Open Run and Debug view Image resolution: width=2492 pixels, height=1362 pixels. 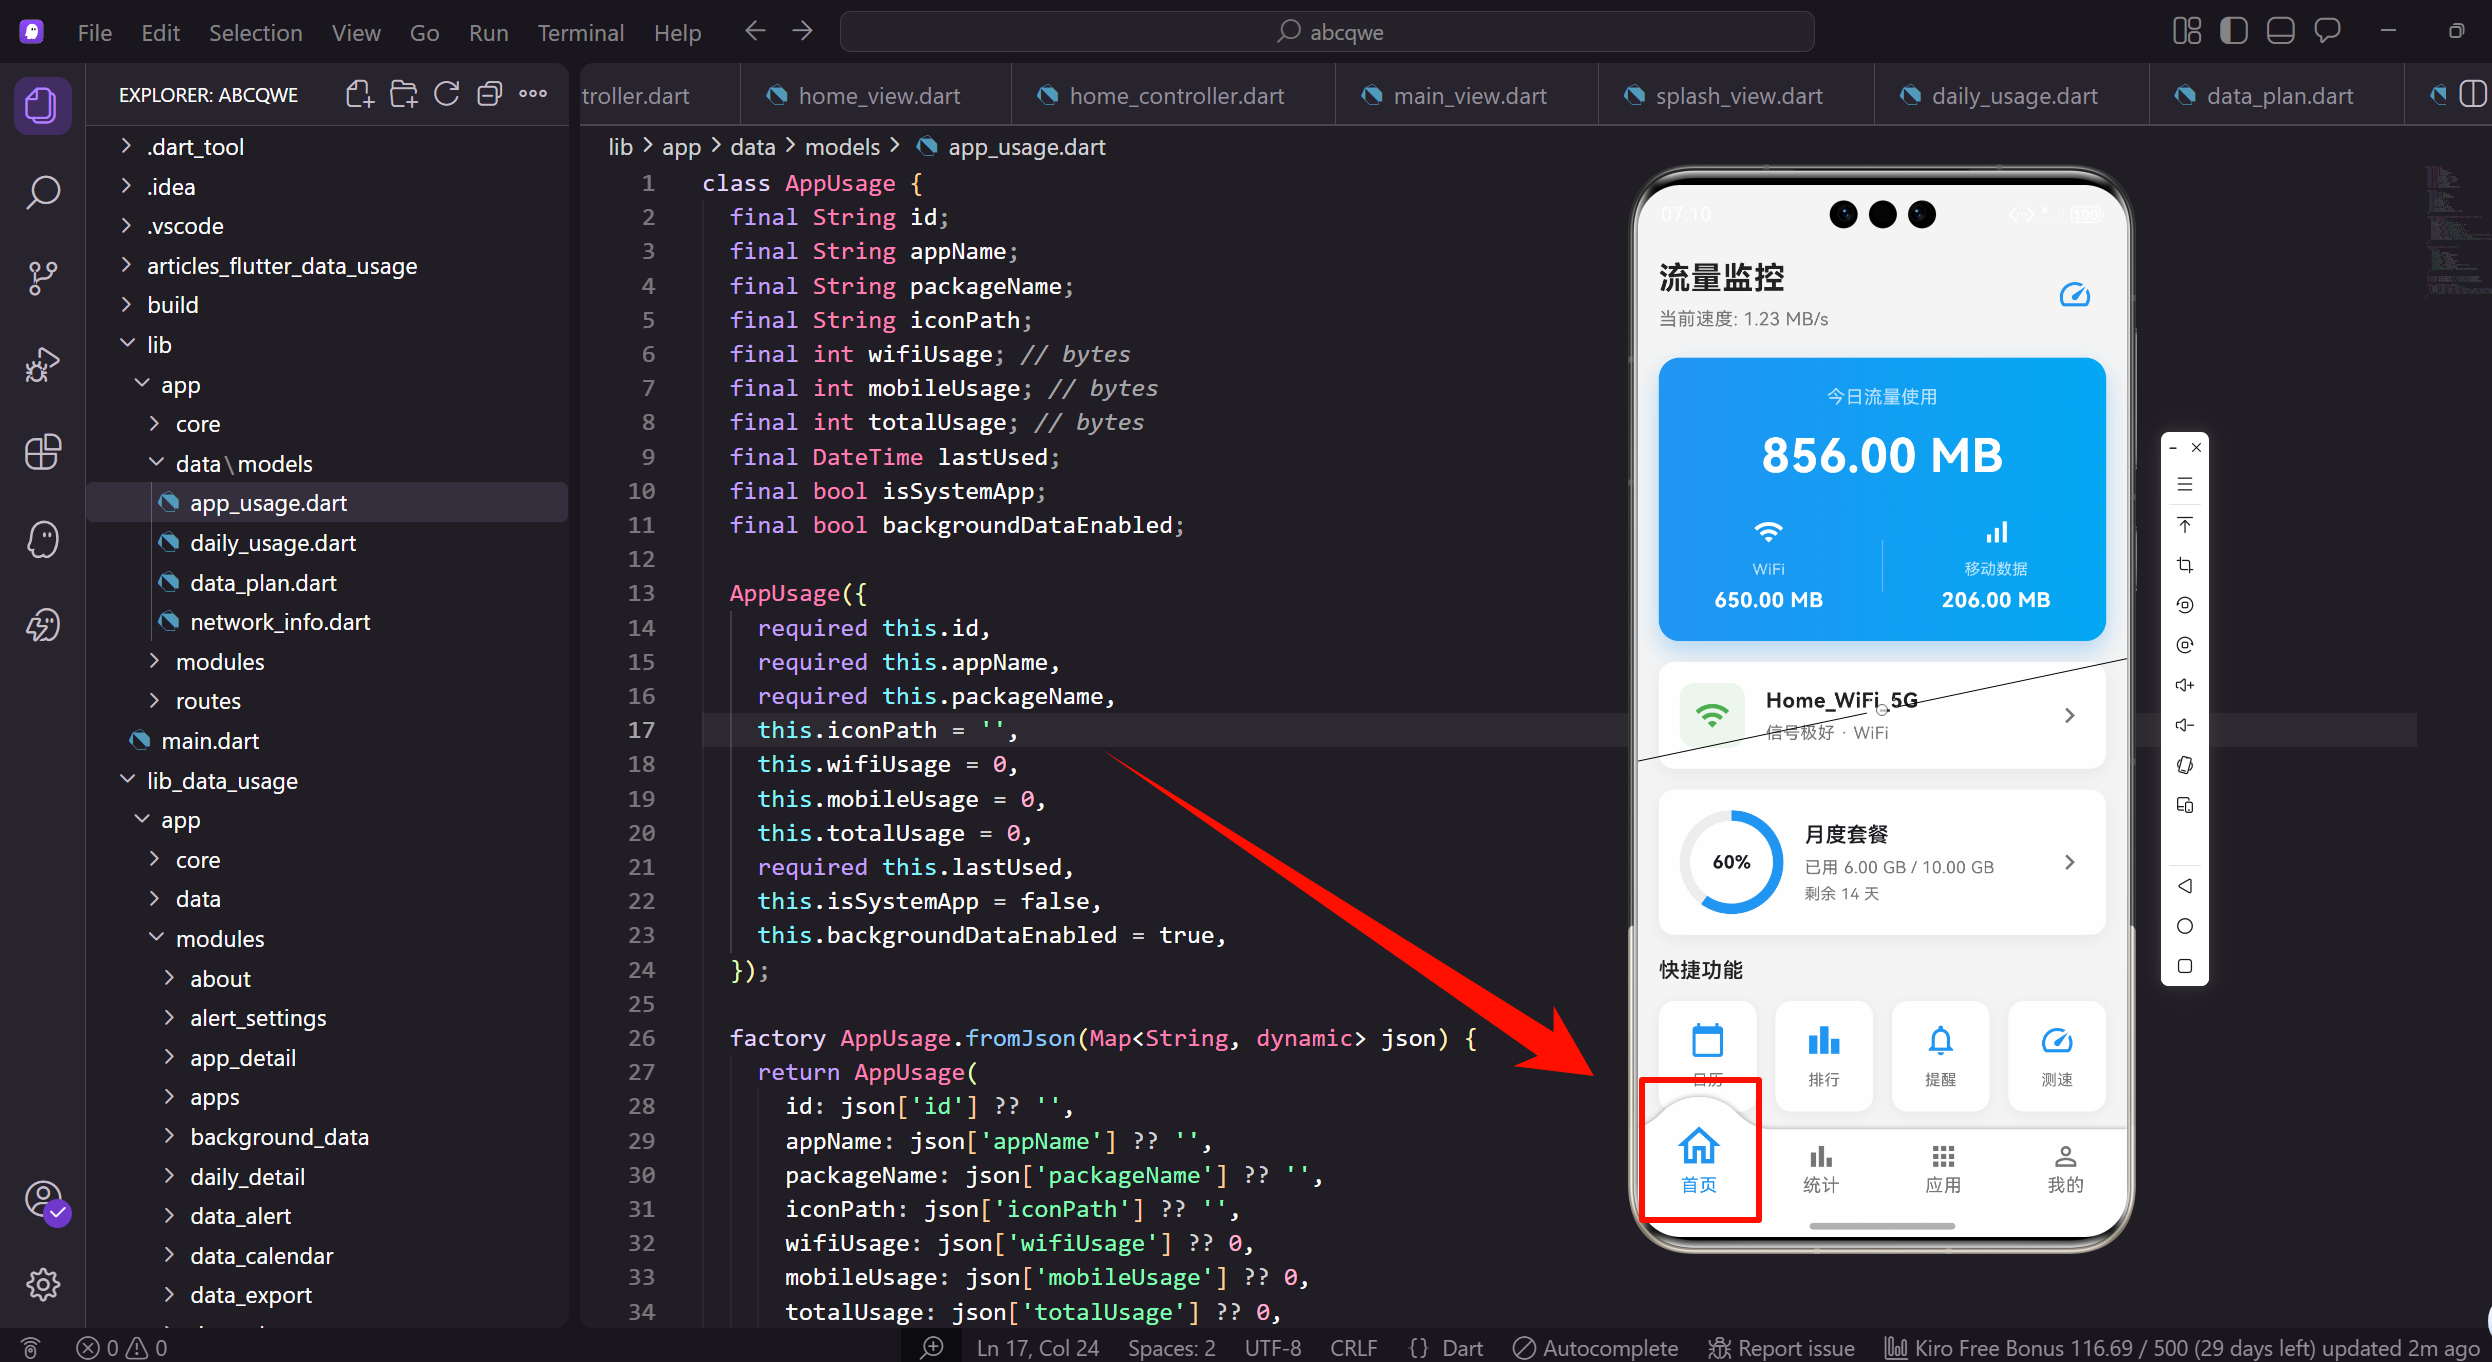[42, 365]
